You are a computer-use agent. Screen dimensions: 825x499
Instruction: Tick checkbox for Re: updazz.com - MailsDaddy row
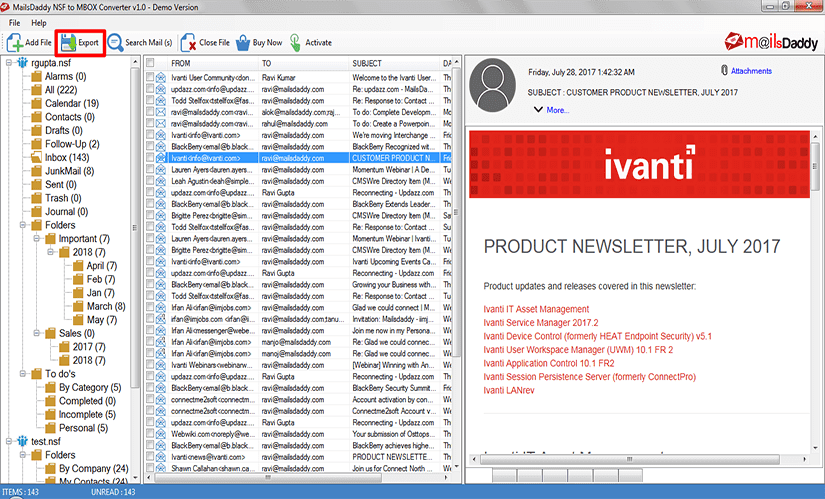pos(150,89)
